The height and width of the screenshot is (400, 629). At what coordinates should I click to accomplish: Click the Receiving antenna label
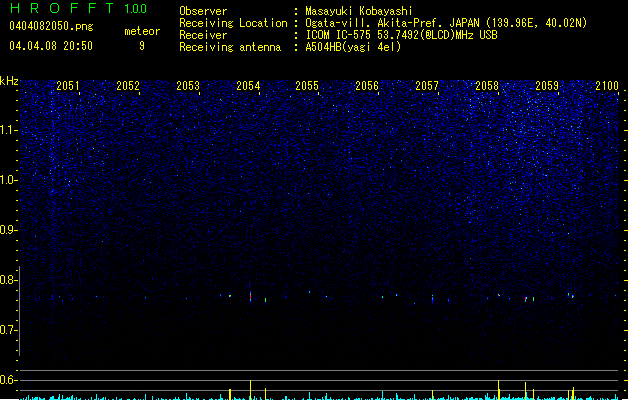click(230, 47)
